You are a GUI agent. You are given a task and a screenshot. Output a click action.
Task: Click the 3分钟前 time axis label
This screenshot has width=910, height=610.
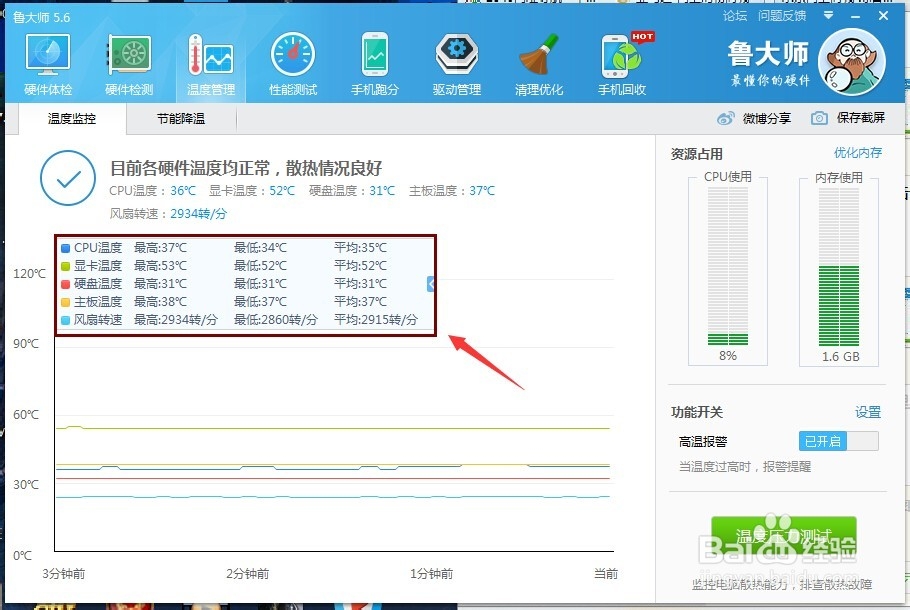(x=64, y=574)
